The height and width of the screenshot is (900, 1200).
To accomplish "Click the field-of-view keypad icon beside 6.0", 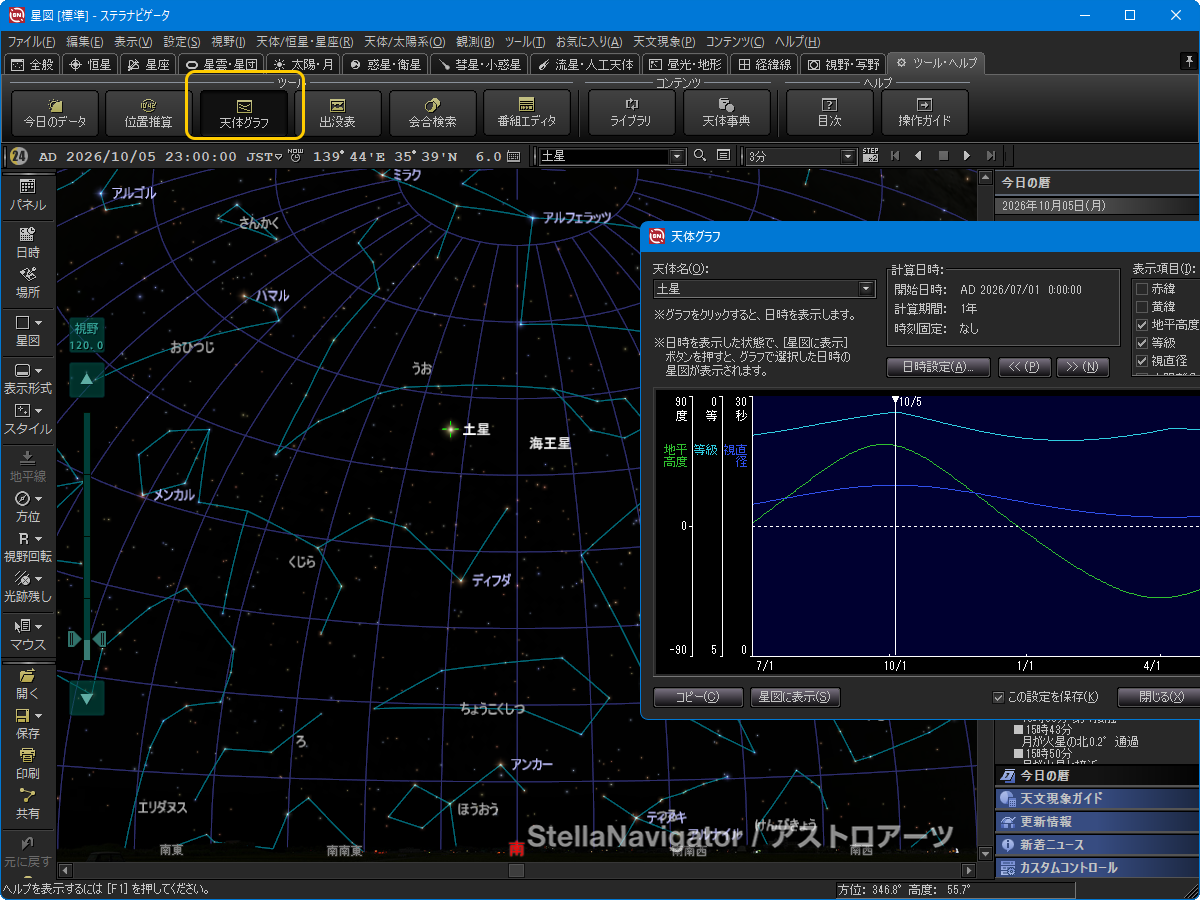I will point(514,156).
